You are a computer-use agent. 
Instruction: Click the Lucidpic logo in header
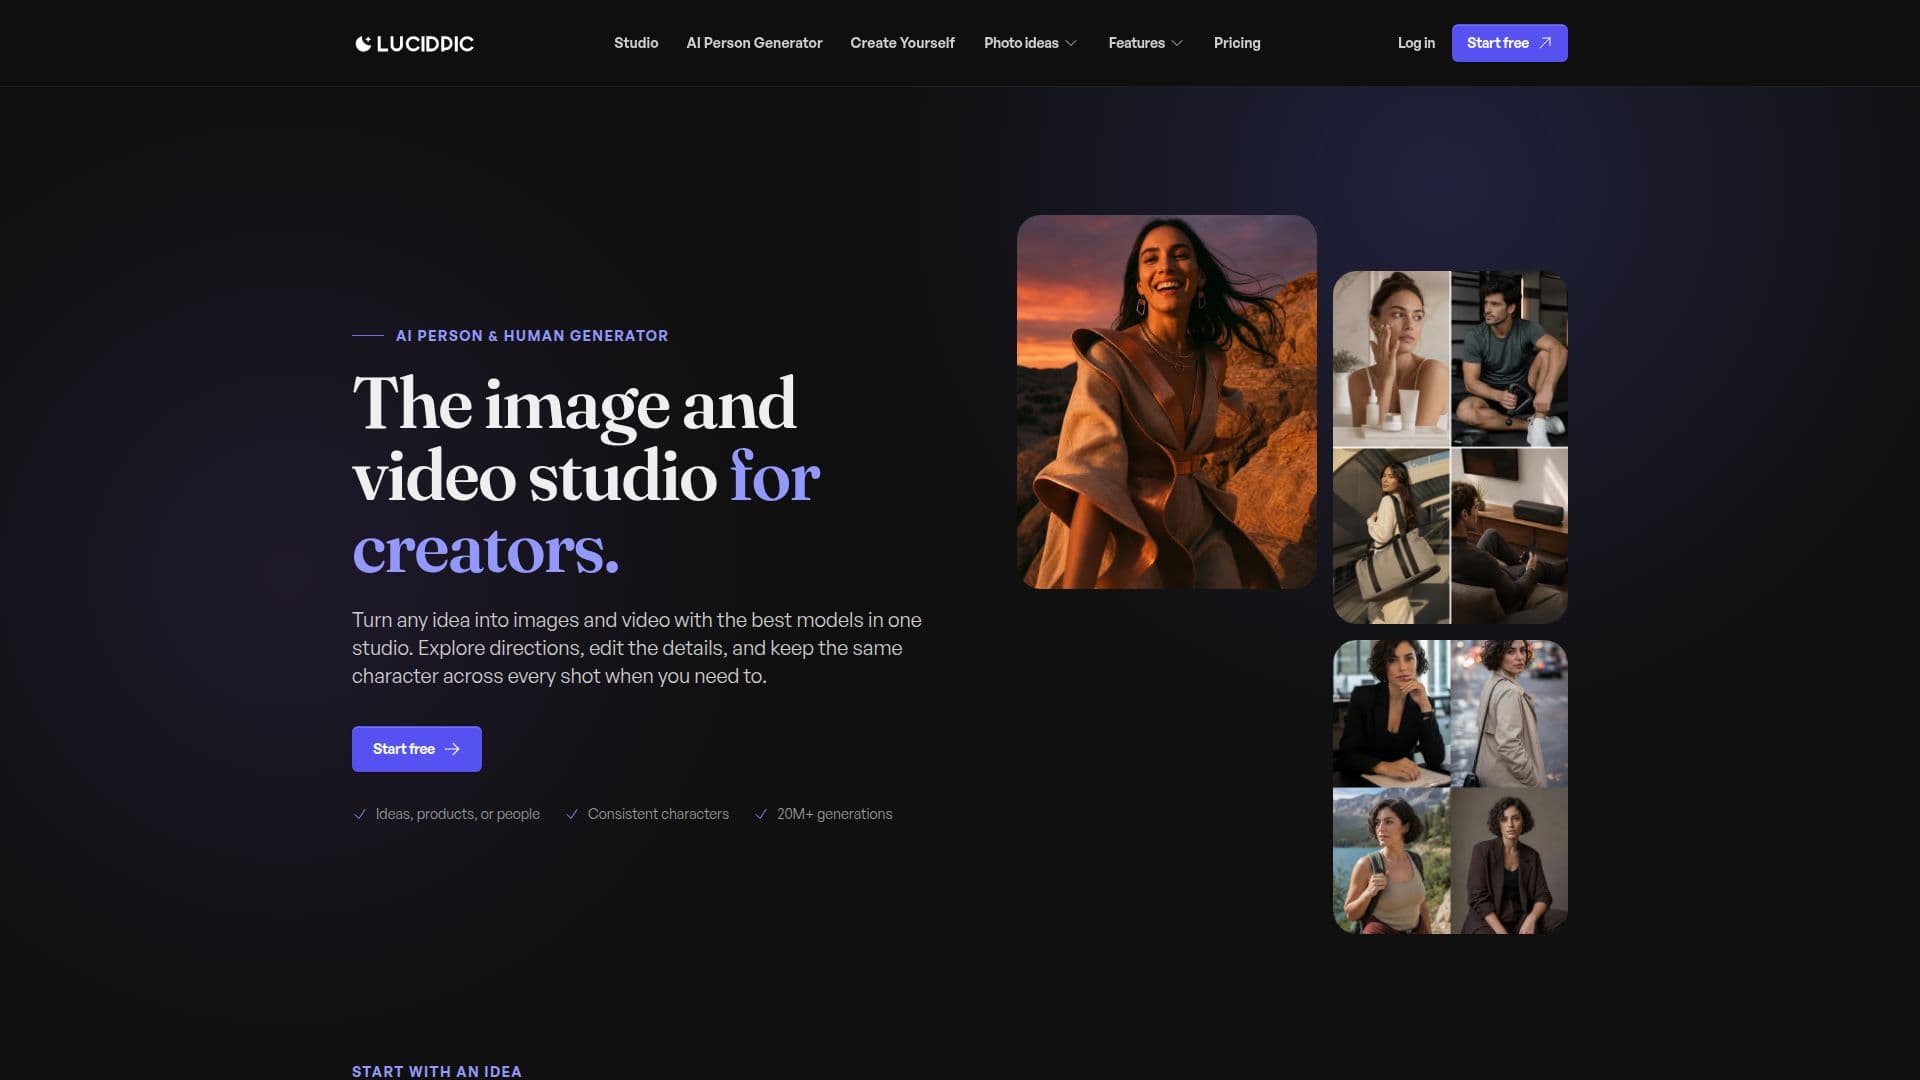(414, 43)
